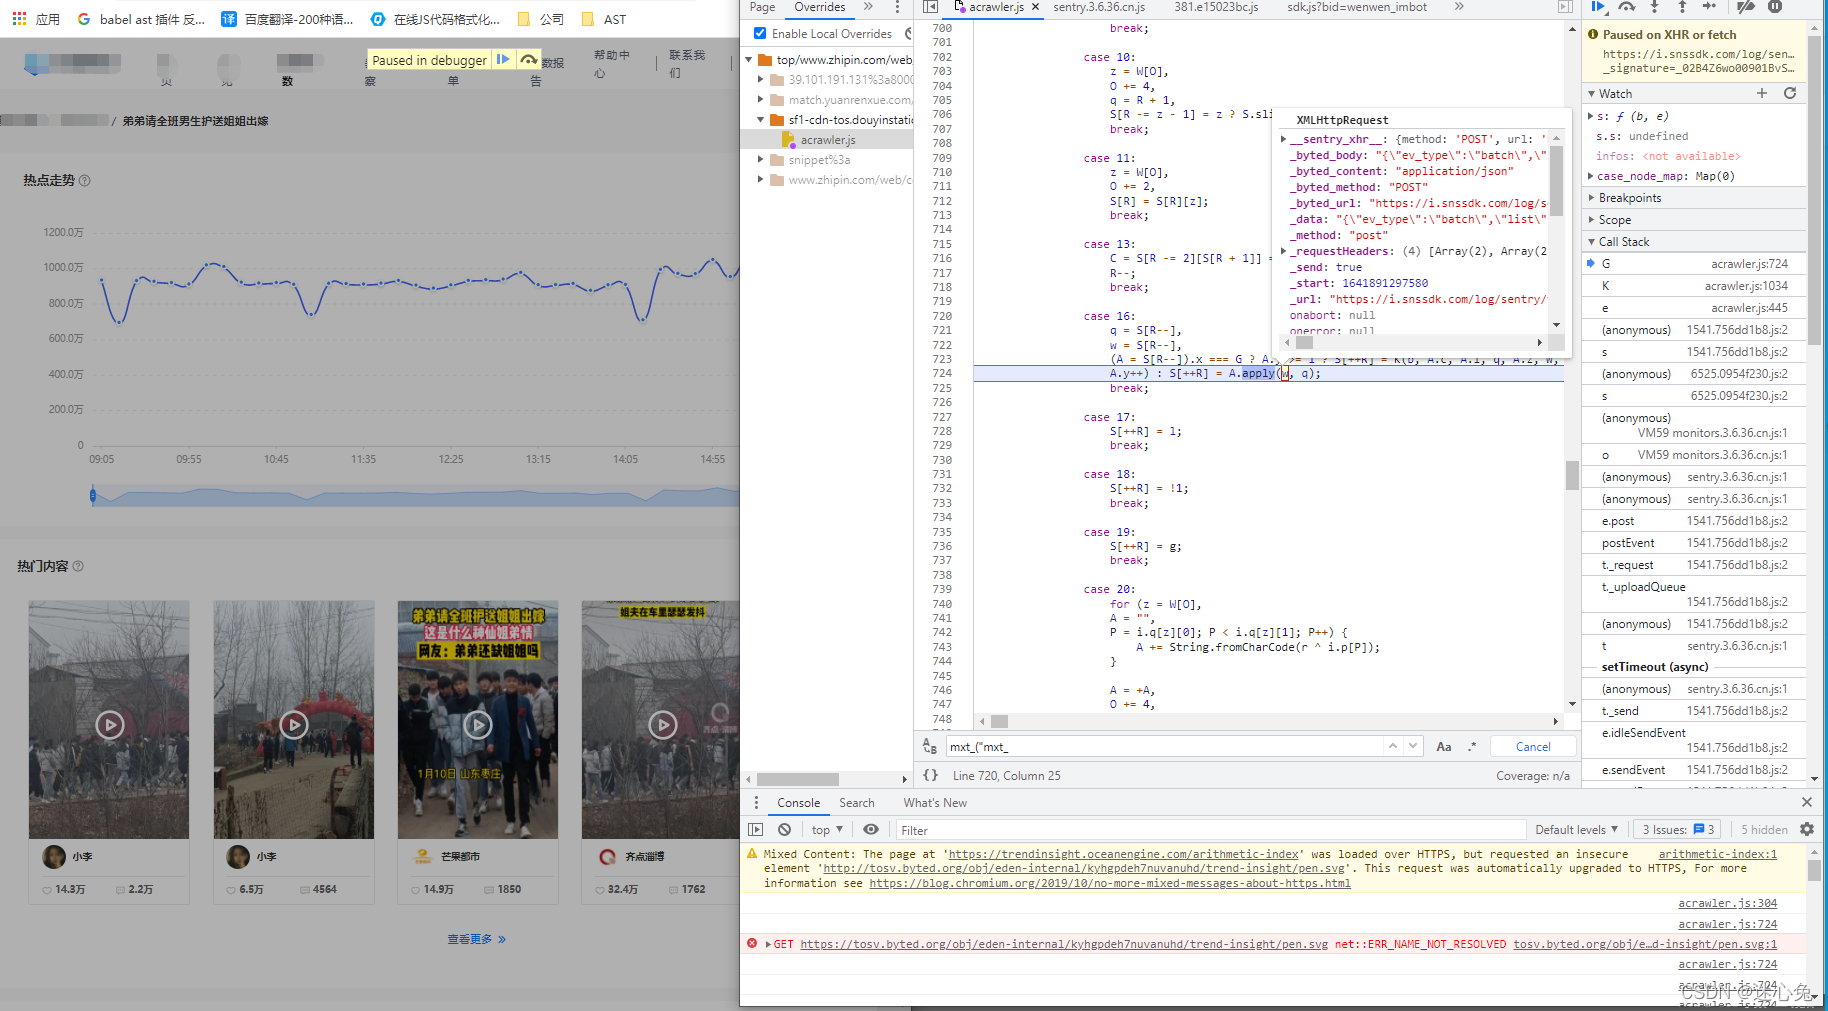Image resolution: width=1828 pixels, height=1011 pixels.
Task: Select the Console drawer tab
Action: (x=799, y=803)
